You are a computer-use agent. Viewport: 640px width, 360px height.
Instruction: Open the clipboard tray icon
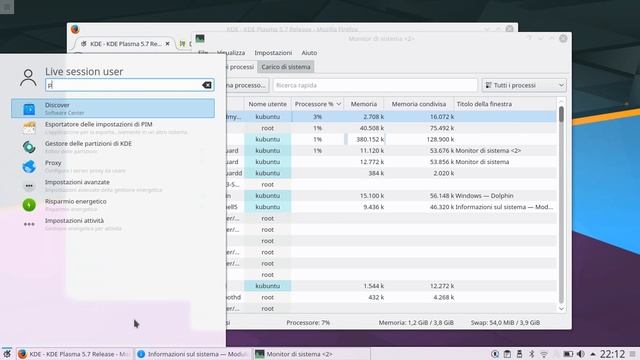pos(507,354)
